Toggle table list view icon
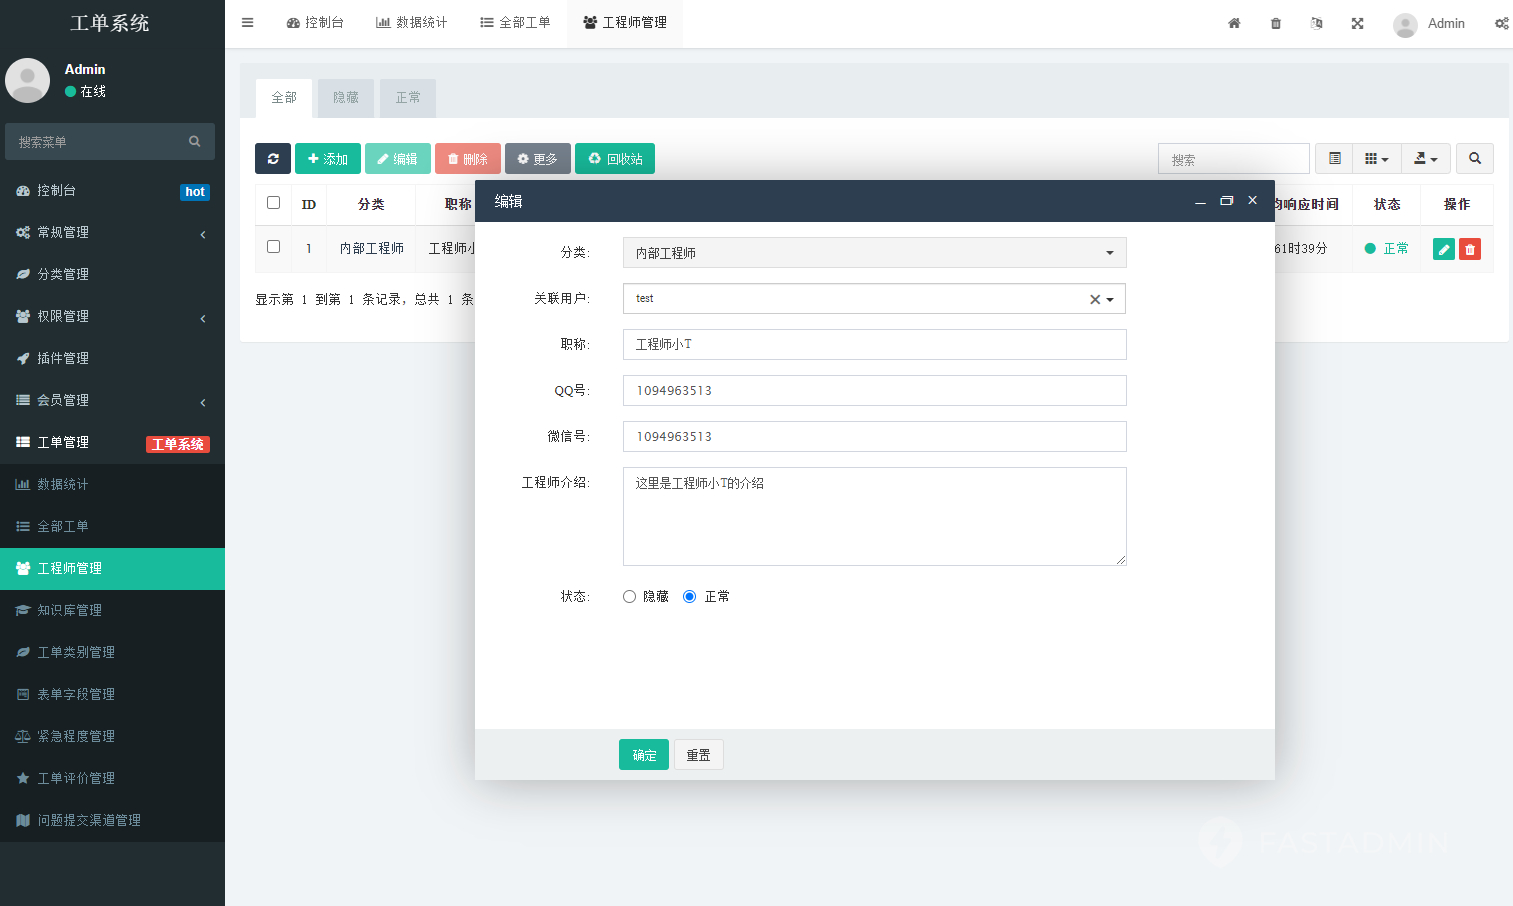The width and height of the screenshot is (1513, 906). point(1334,159)
